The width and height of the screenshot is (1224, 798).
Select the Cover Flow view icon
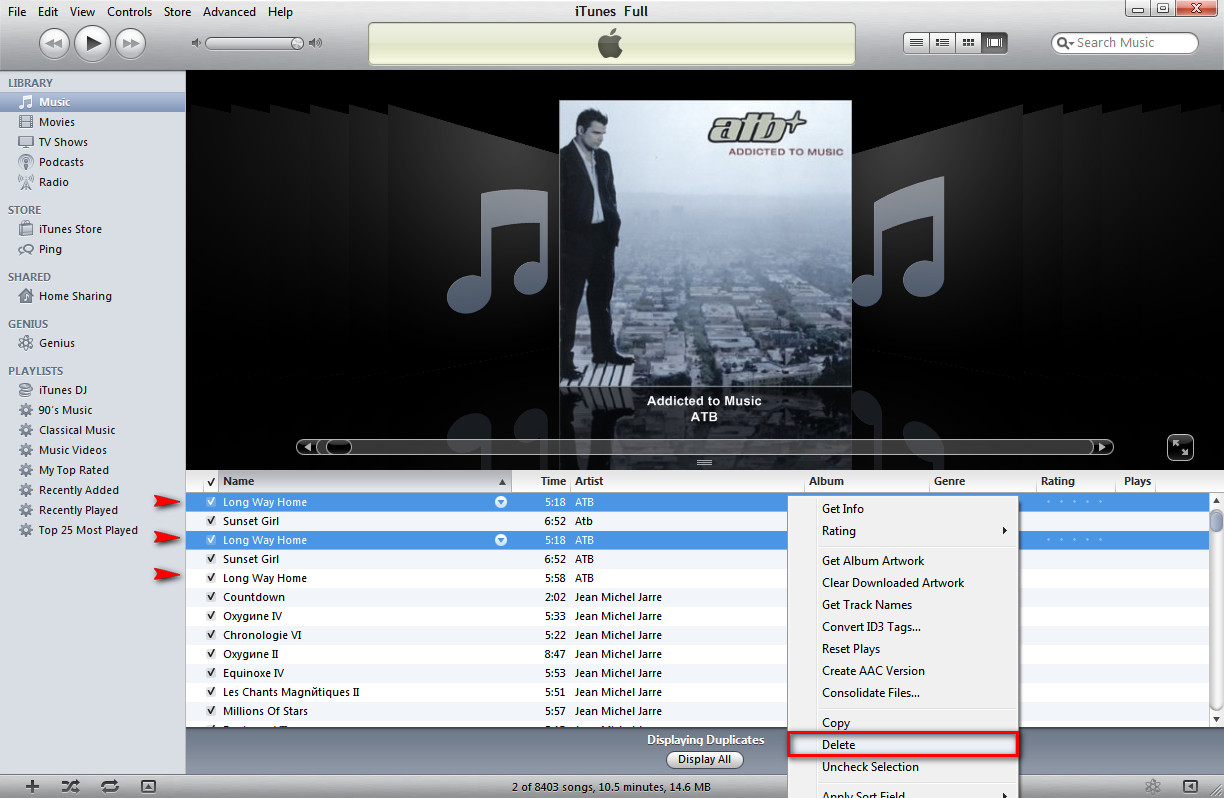pyautogui.click(x=994, y=43)
